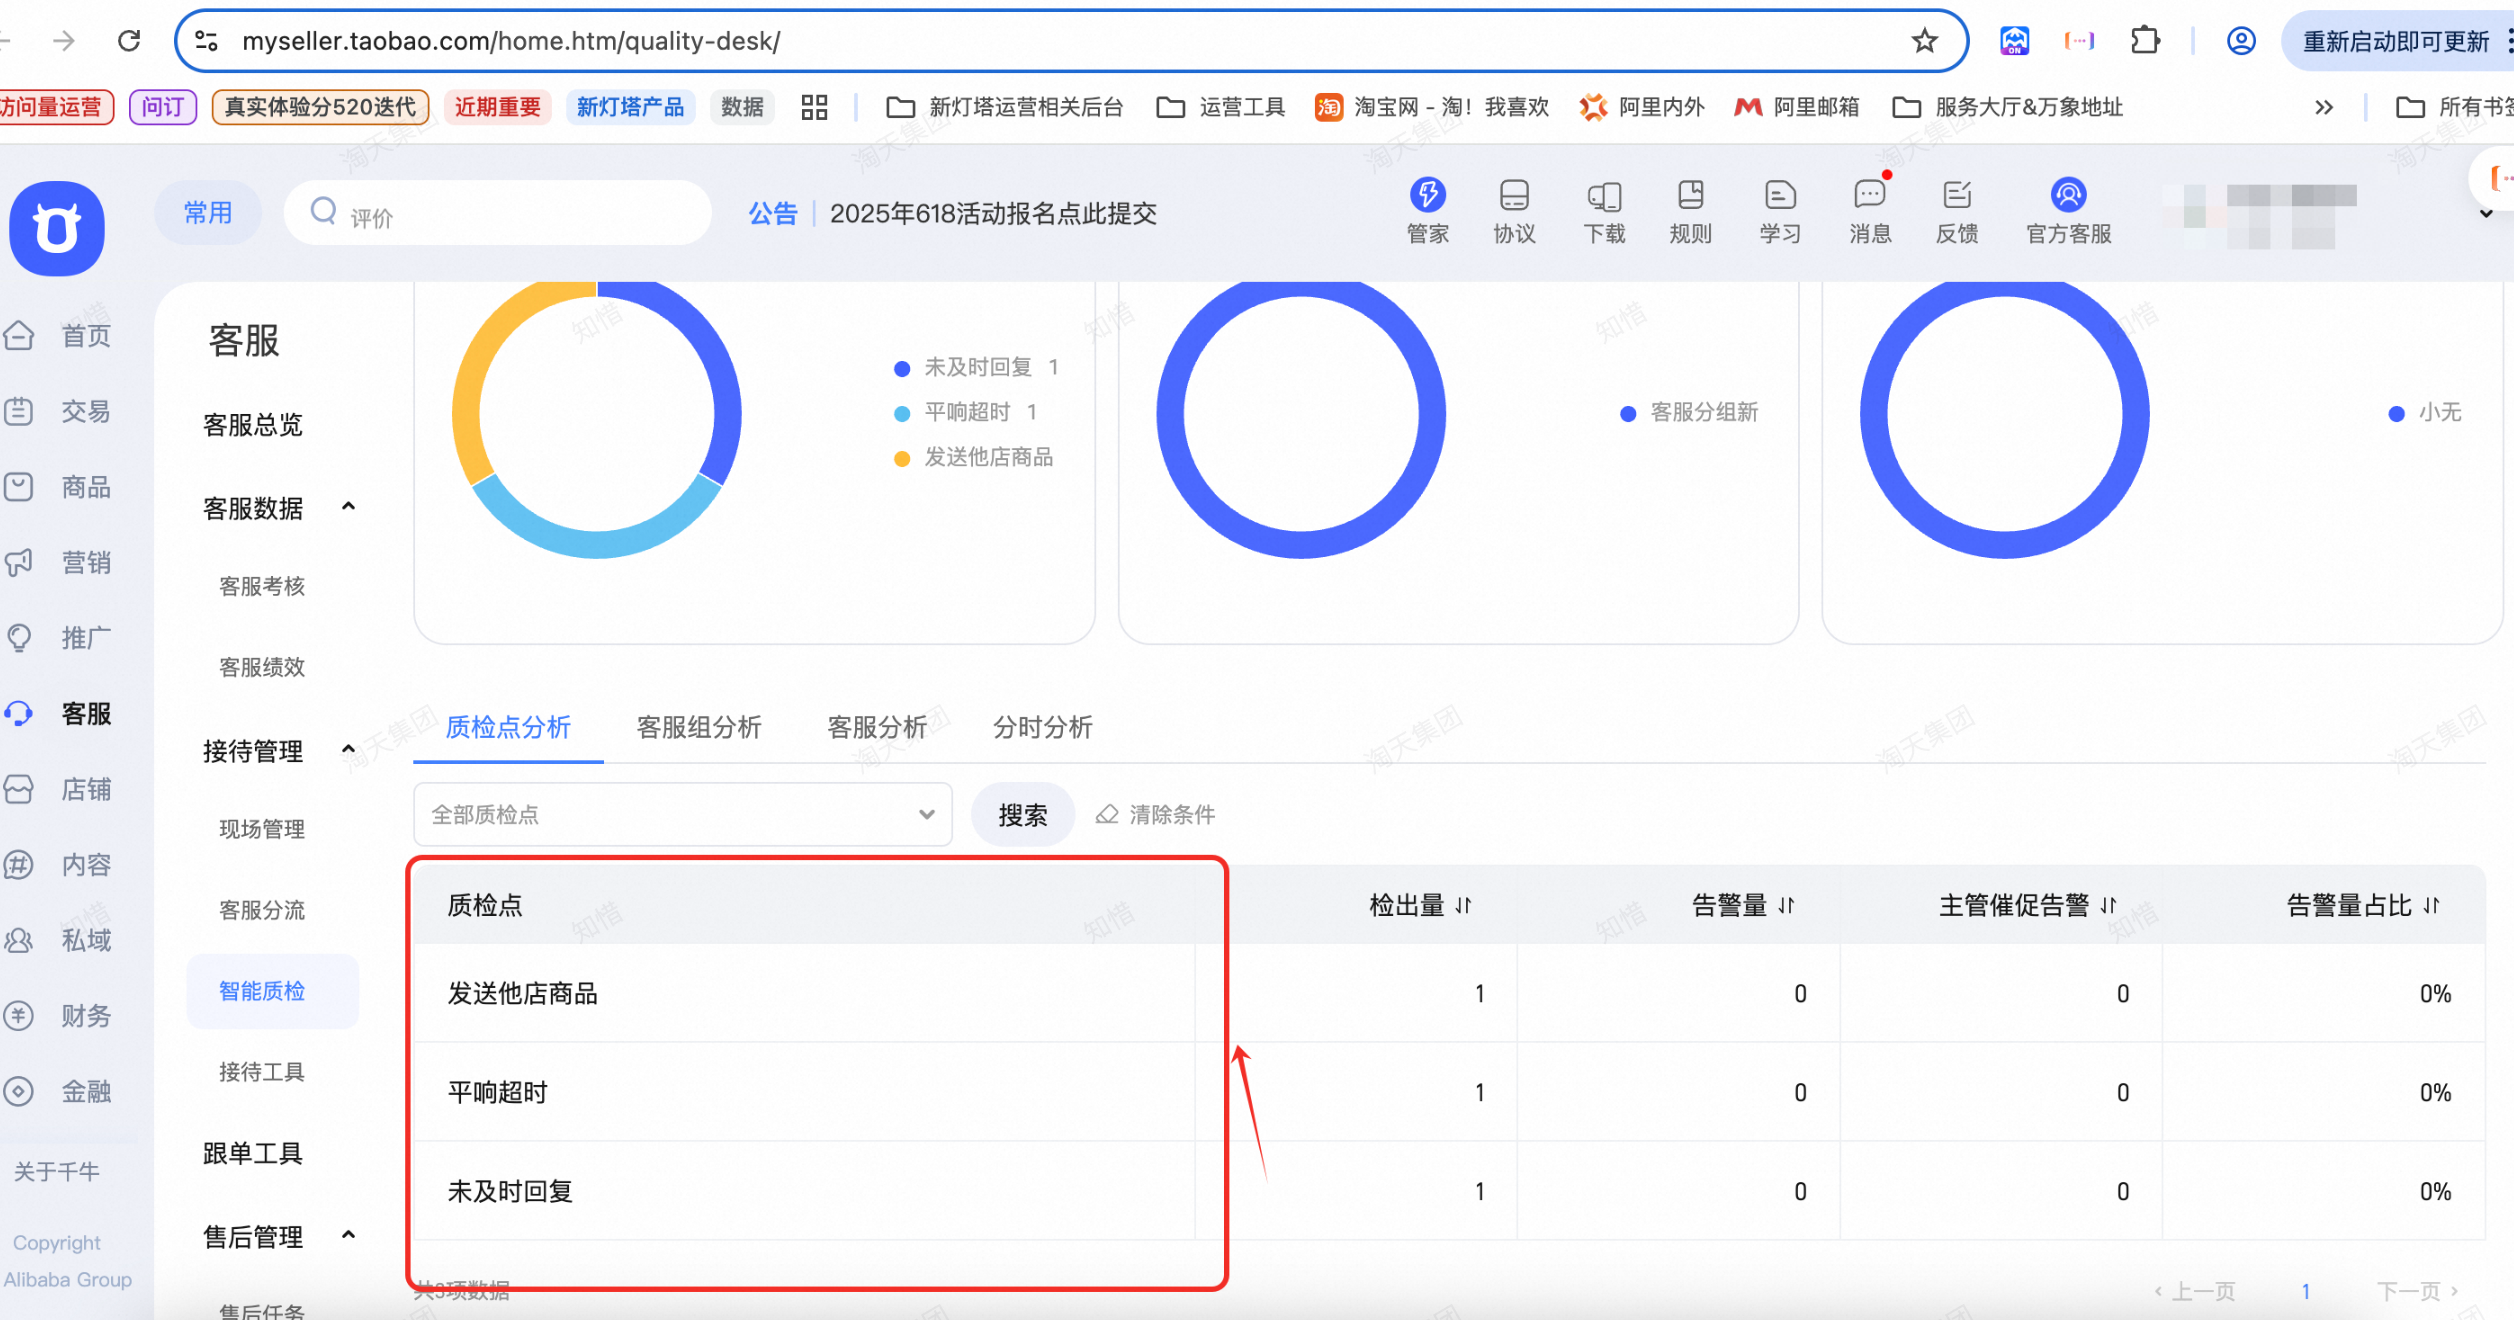
Task: Collapse the 客服数据 menu section
Action: [x=348, y=507]
